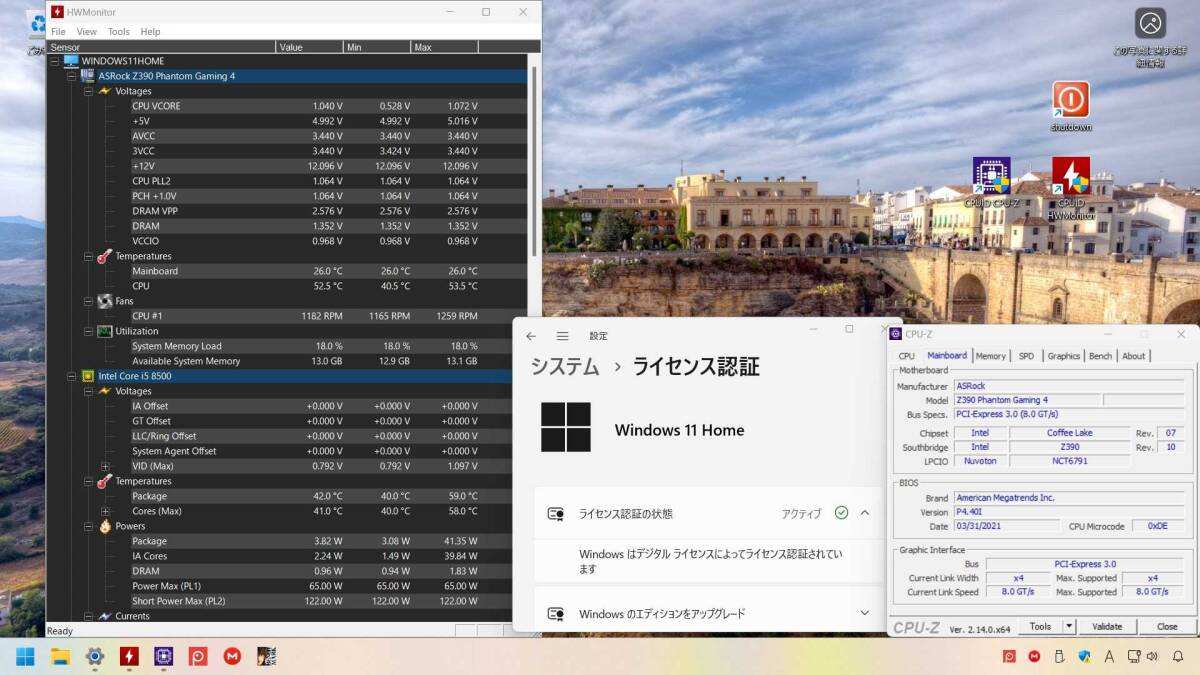Expand the Cores (Max) row

click(105, 511)
